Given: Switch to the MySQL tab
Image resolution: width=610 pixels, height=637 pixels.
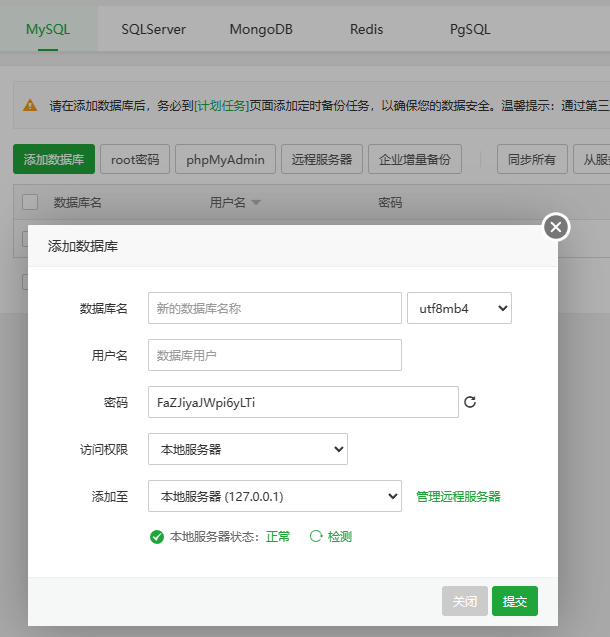Looking at the screenshot, I should point(48,29).
